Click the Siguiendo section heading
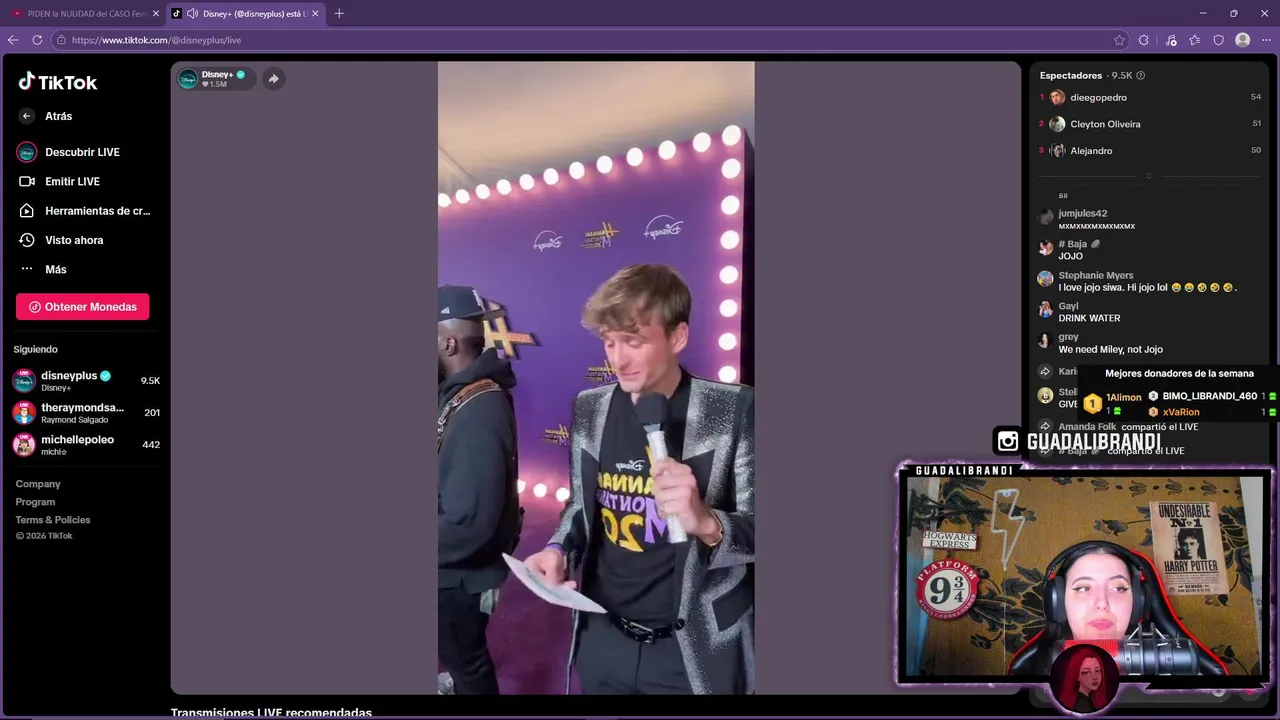Image resolution: width=1280 pixels, height=720 pixels. tap(36, 349)
